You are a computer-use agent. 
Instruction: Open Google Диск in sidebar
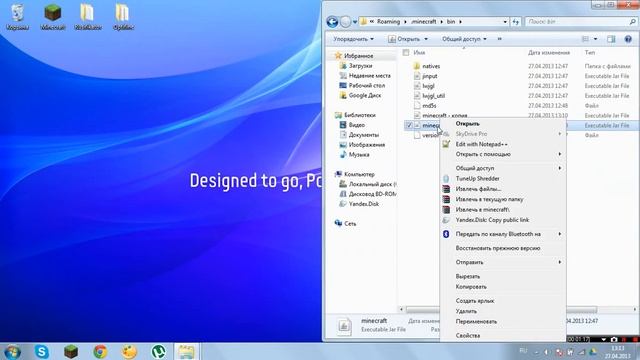[x=364, y=96]
